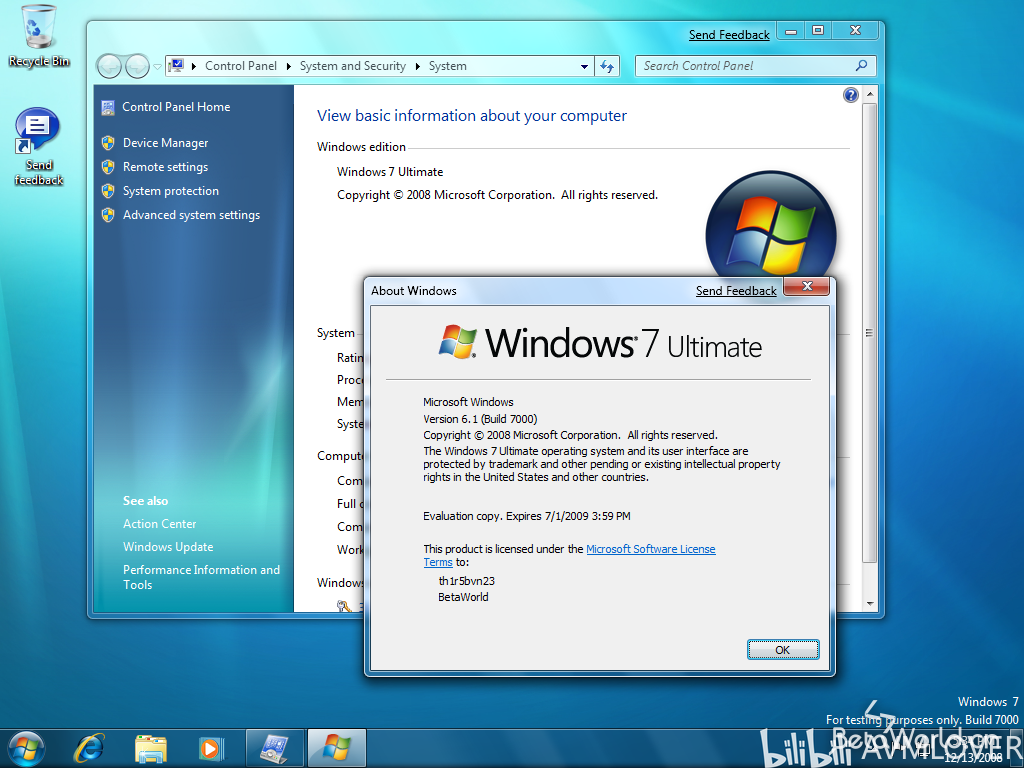Image resolution: width=1024 pixels, height=768 pixels.
Task: Click Send Feedback in the About Windows dialog
Action: pos(736,291)
